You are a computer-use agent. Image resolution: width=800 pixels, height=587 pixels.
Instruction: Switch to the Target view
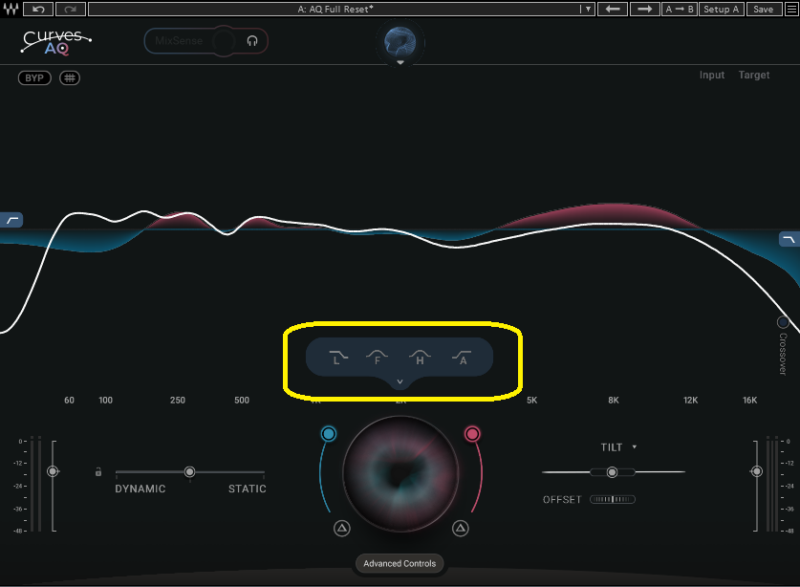click(754, 76)
